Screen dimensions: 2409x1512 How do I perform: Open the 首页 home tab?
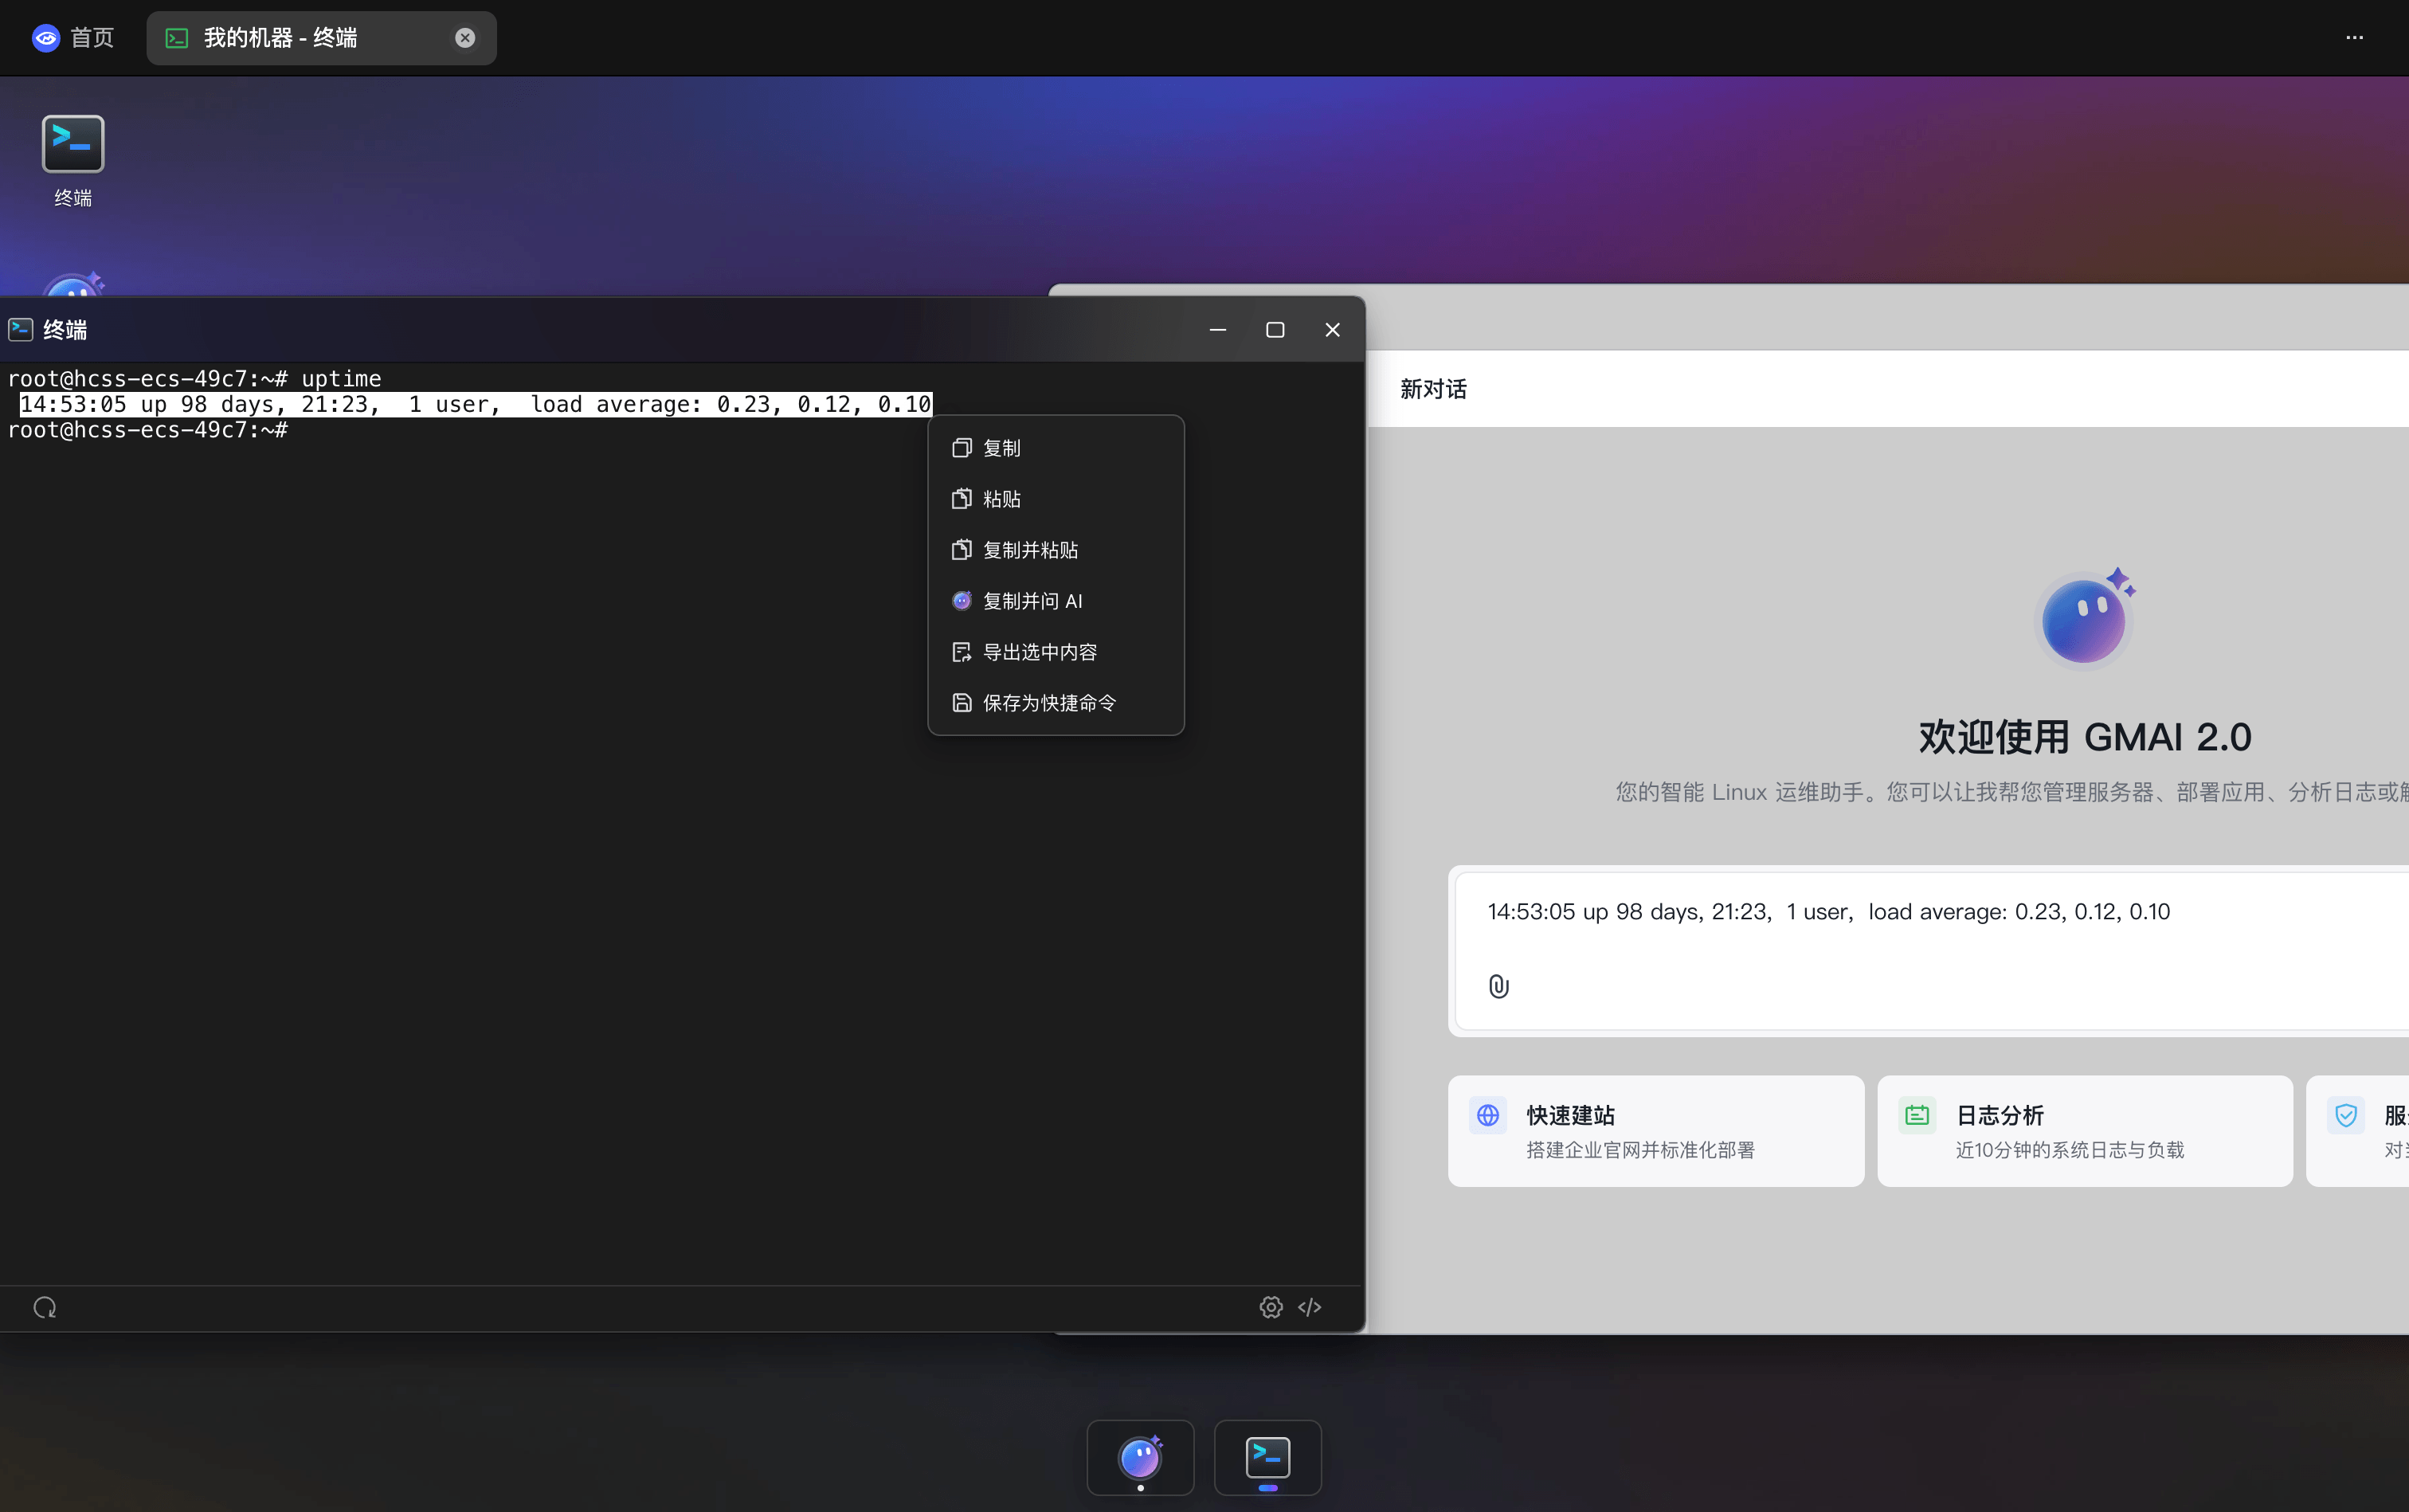tap(72, 38)
